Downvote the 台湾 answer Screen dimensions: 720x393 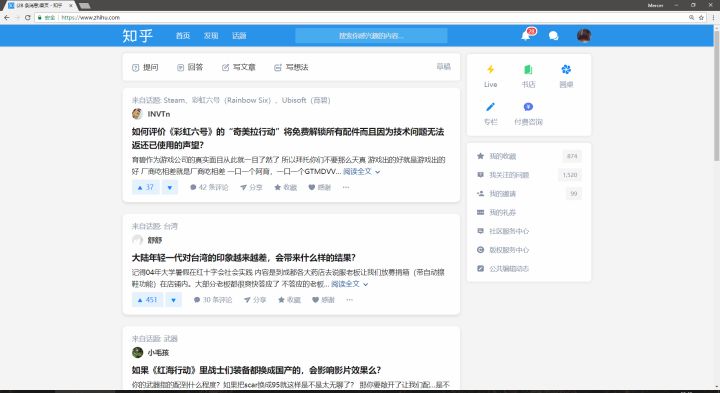tap(173, 300)
